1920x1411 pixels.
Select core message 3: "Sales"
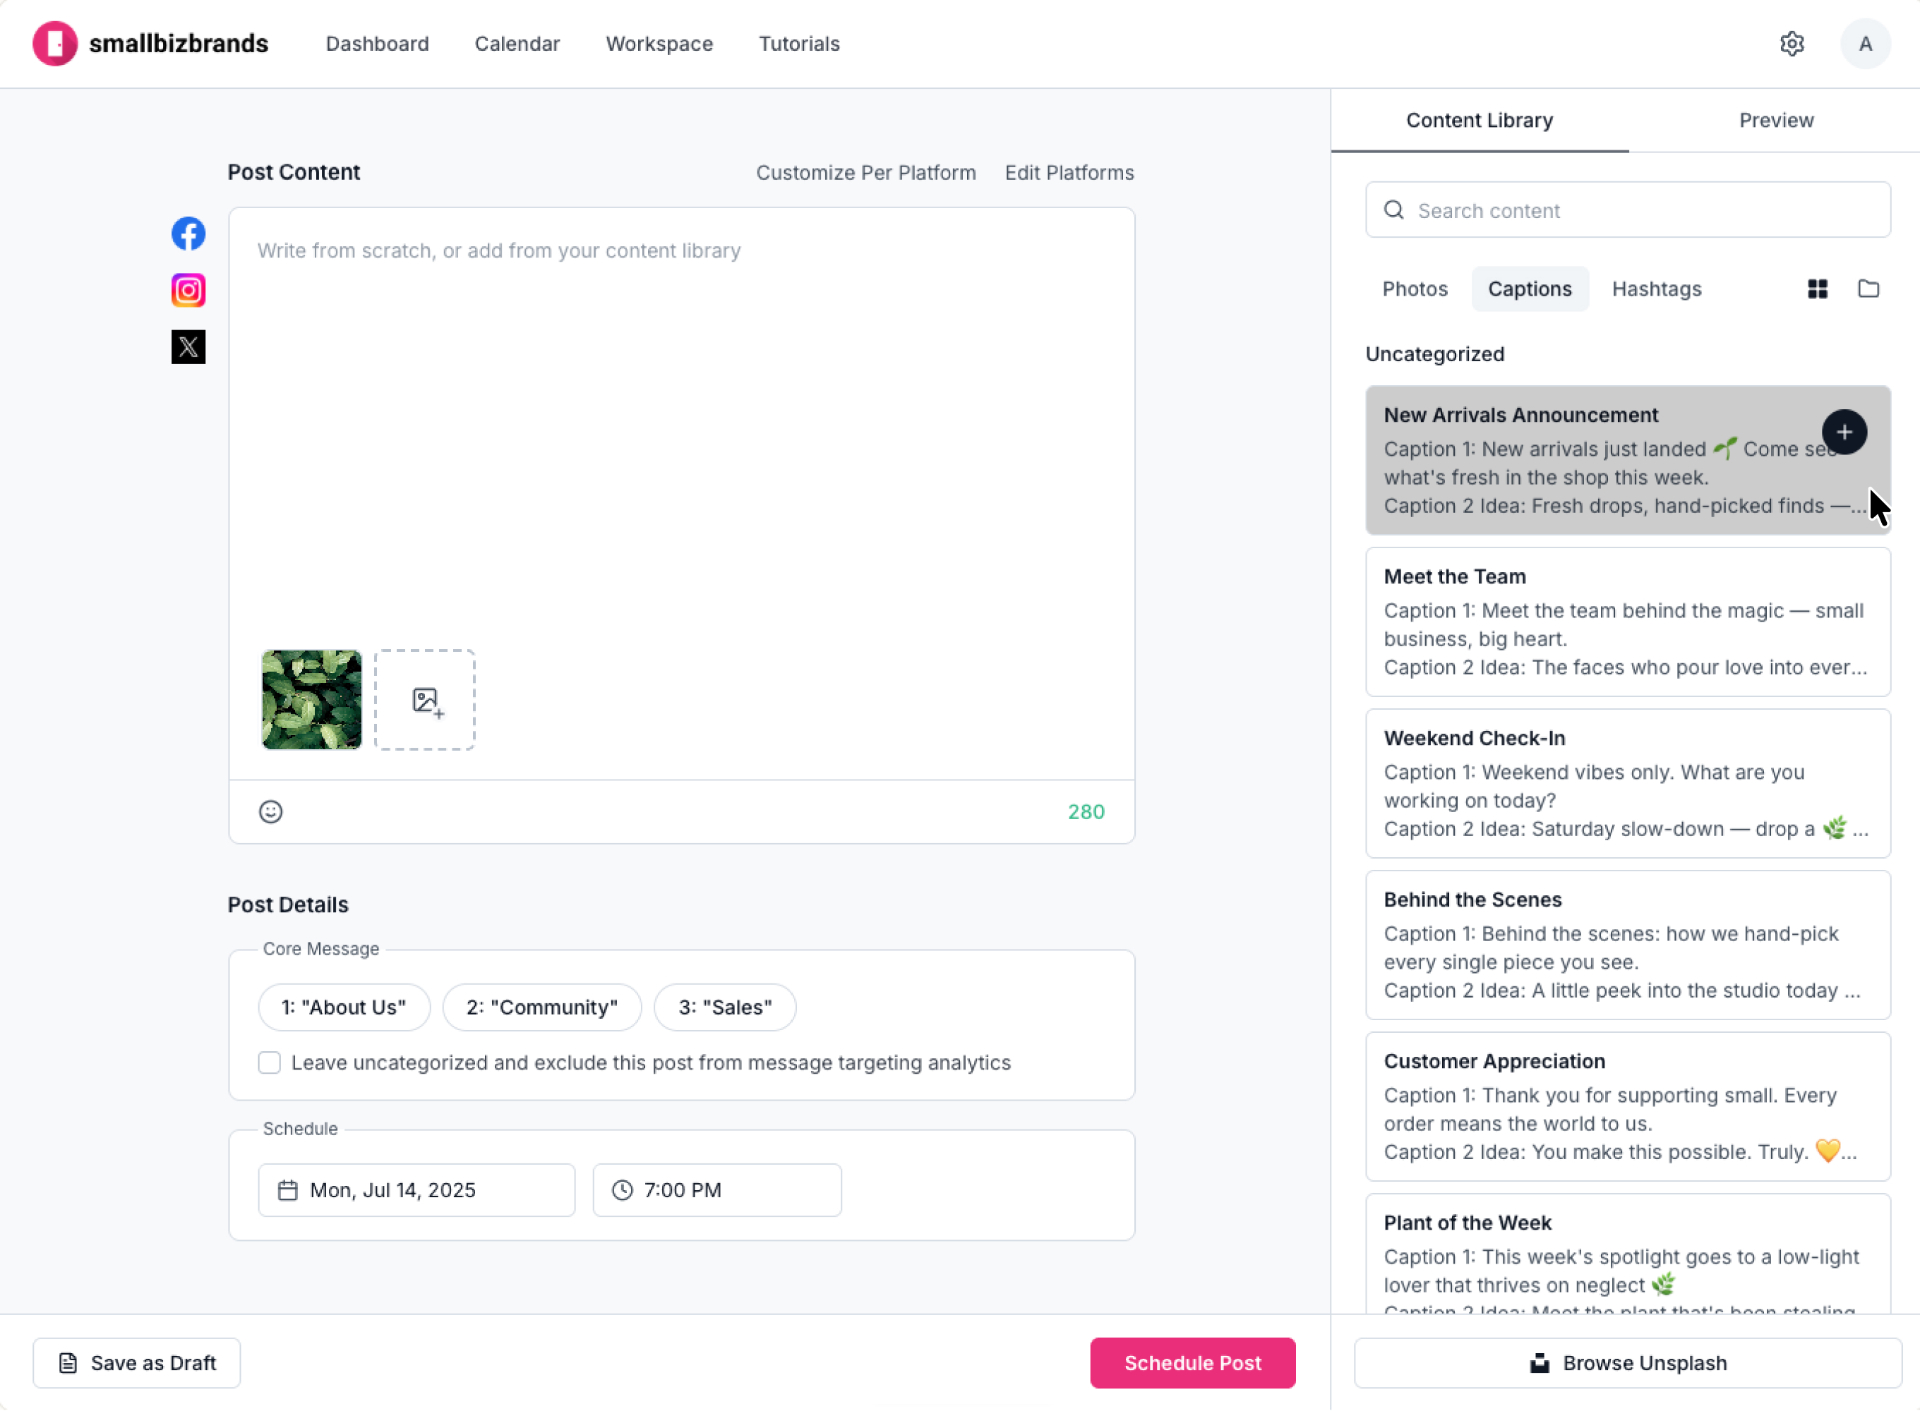coord(725,1007)
